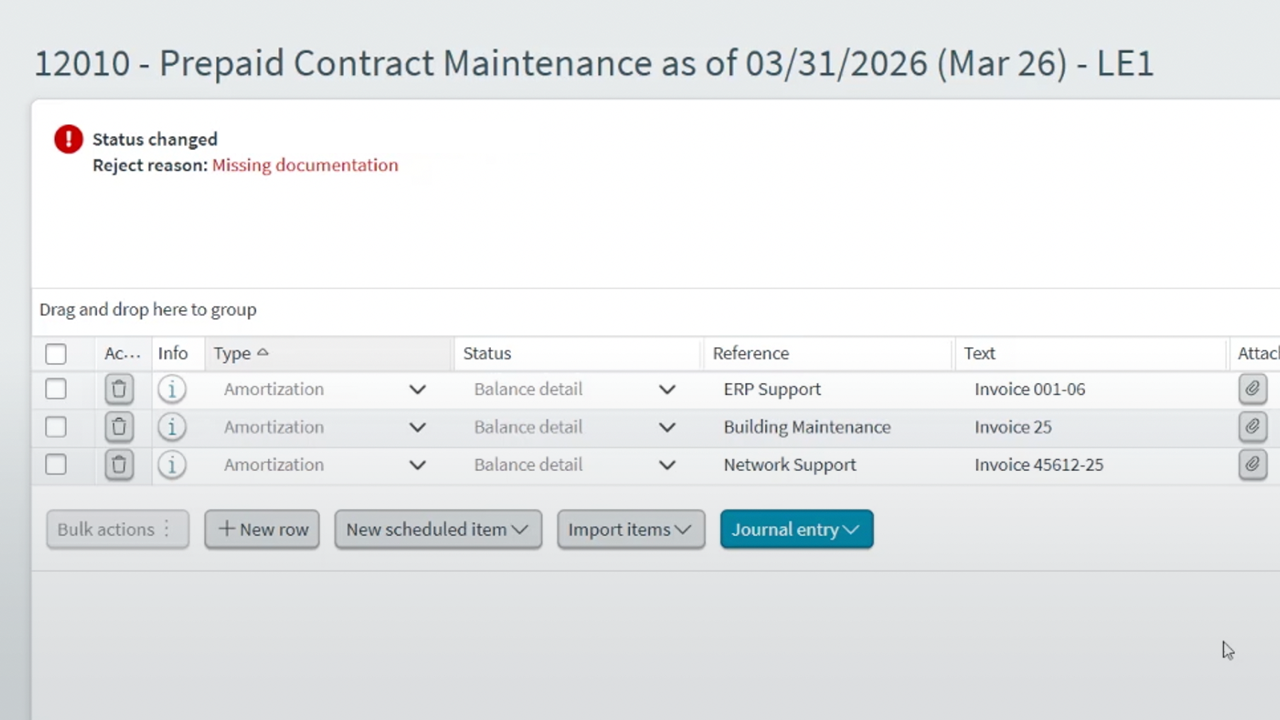Click the Reference column header
This screenshot has height=720, width=1280.
(x=751, y=353)
